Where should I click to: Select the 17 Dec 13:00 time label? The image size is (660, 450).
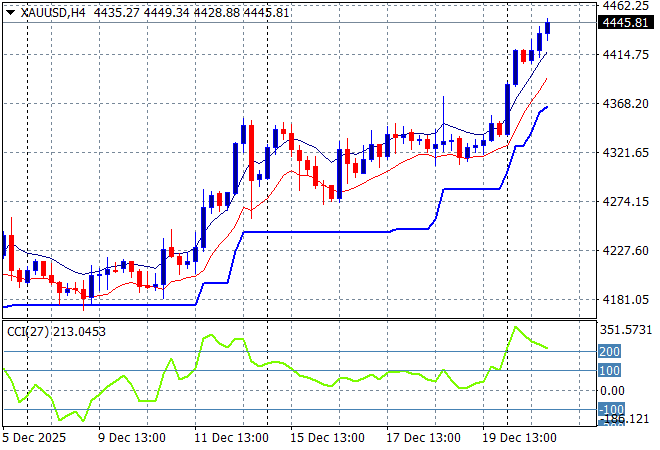coord(424,438)
